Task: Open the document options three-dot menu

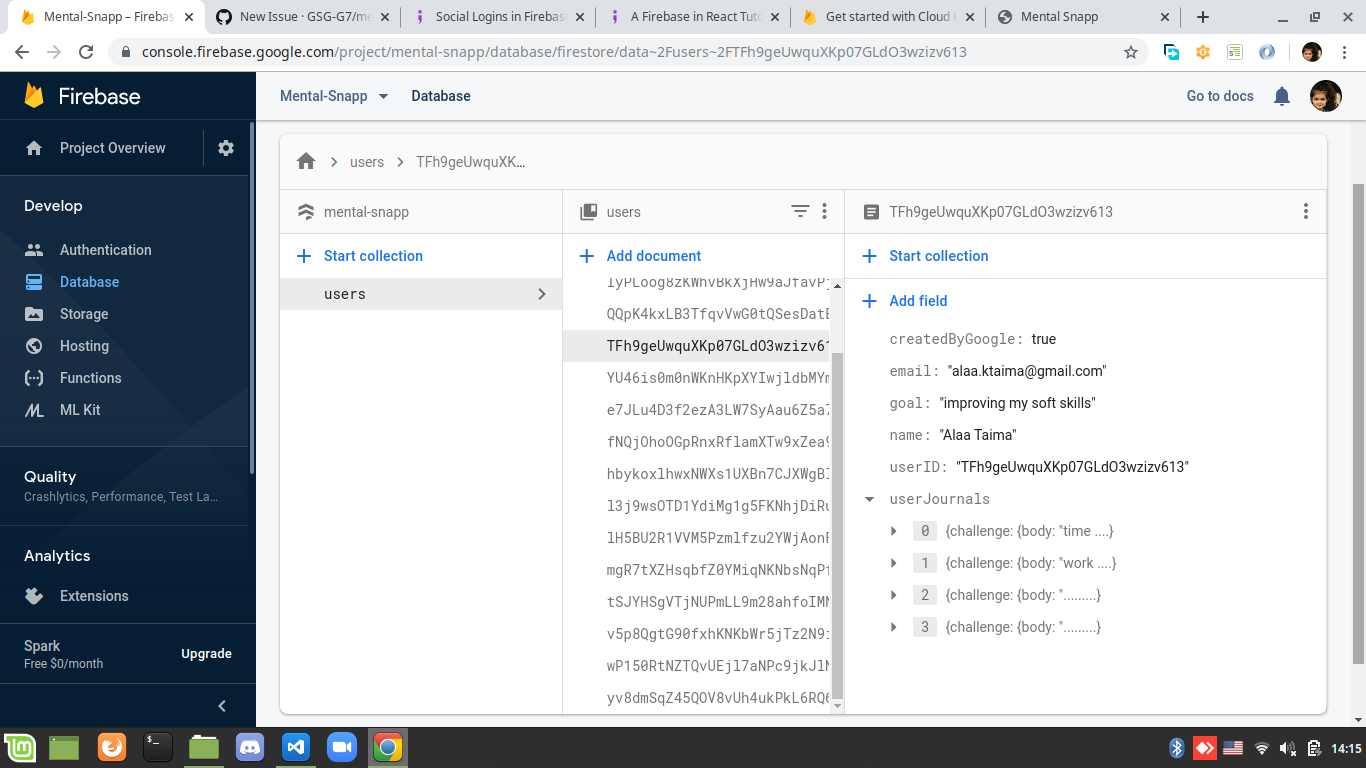Action: click(1305, 211)
